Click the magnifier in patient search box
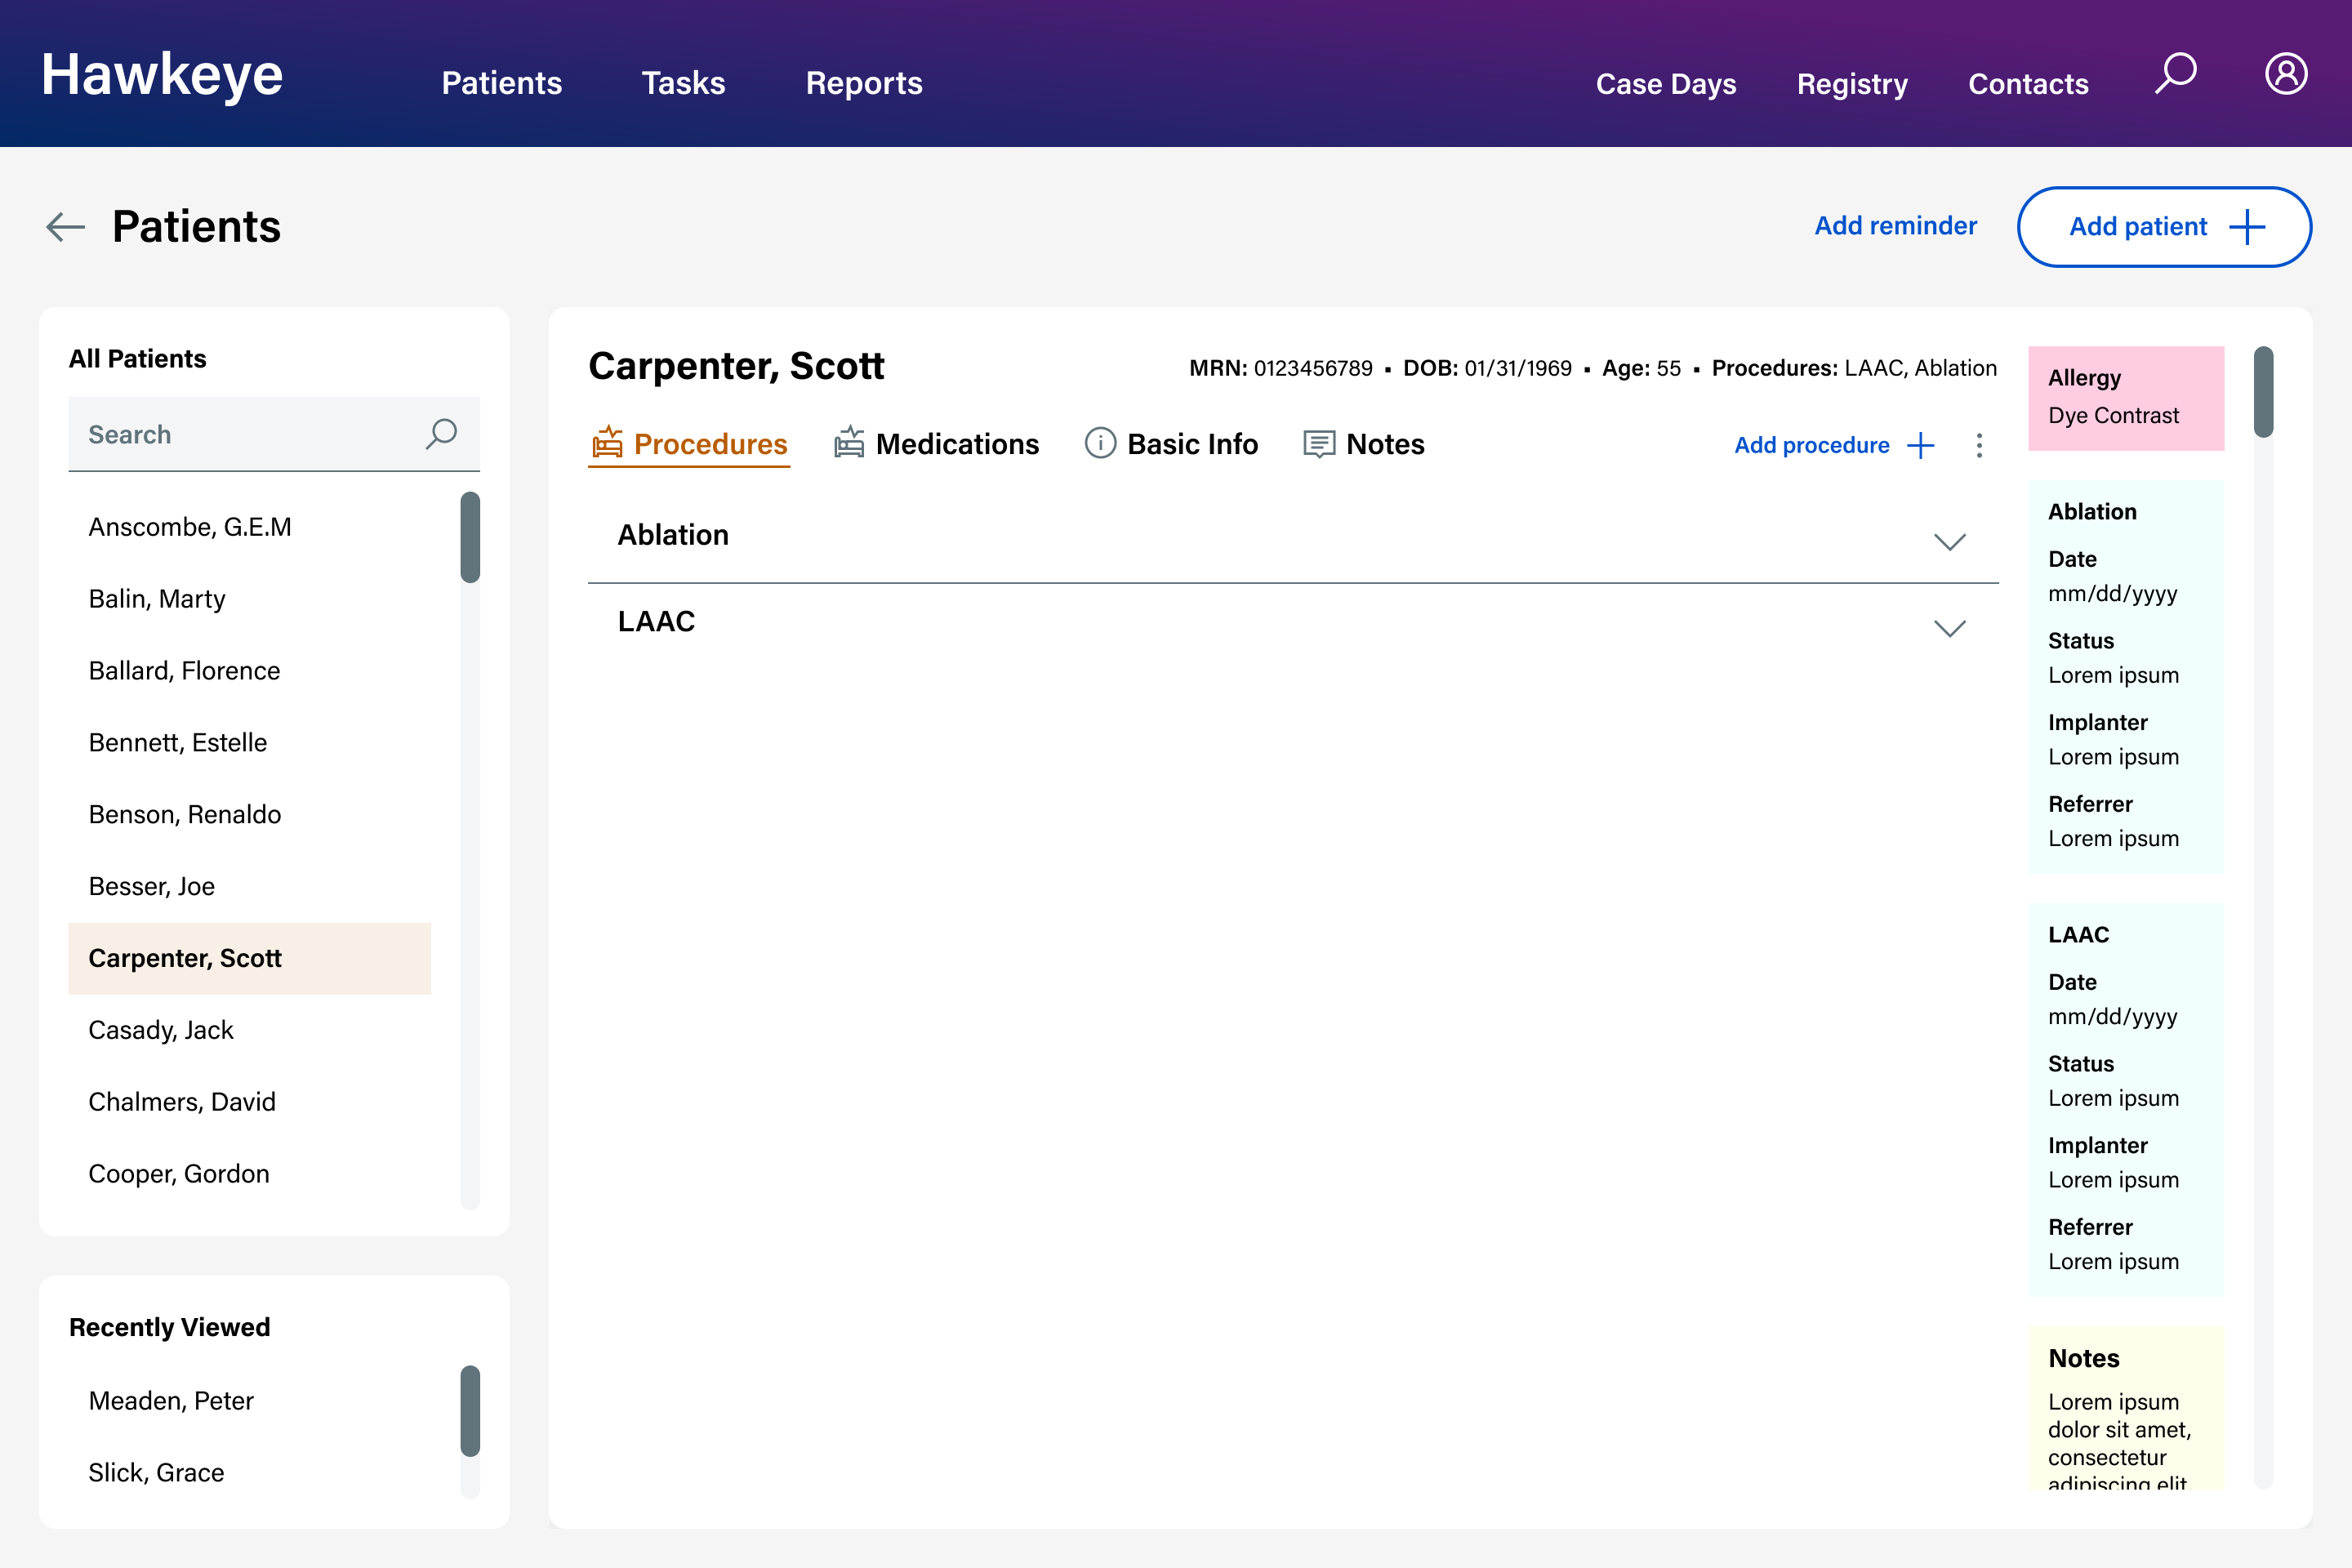 tap(441, 434)
